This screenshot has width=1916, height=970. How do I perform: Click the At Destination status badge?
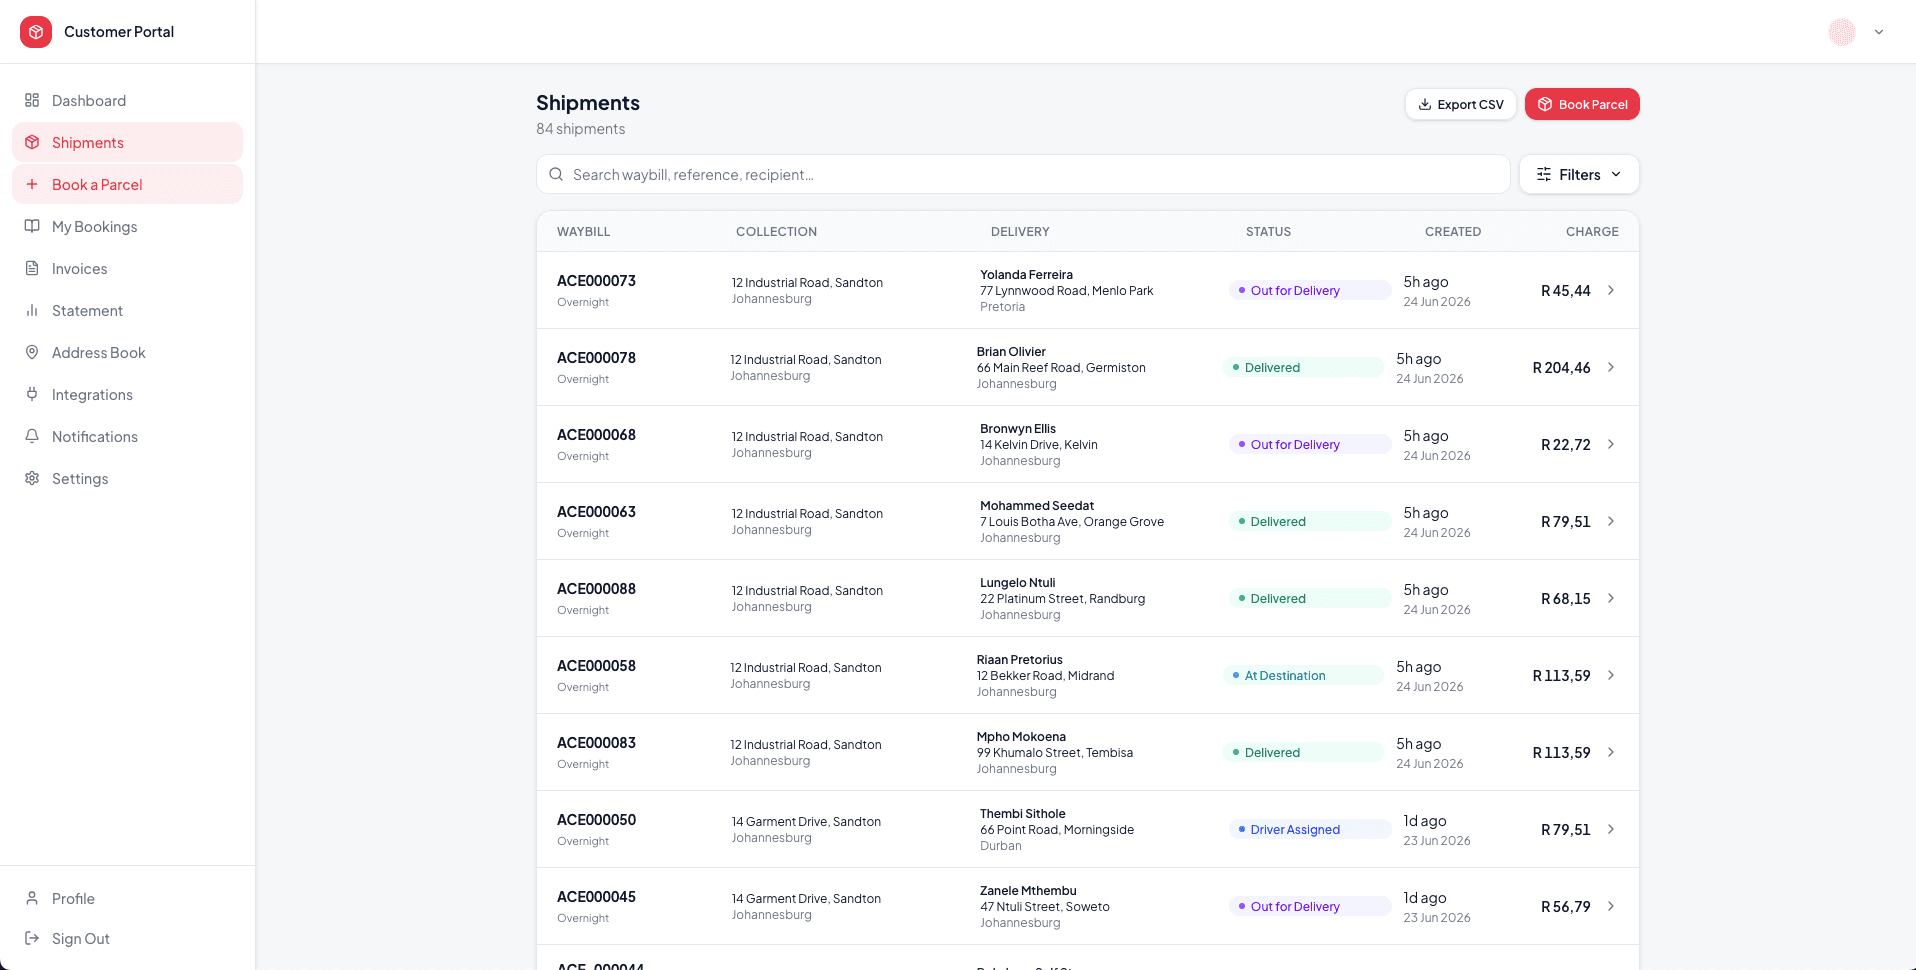[x=1303, y=675]
